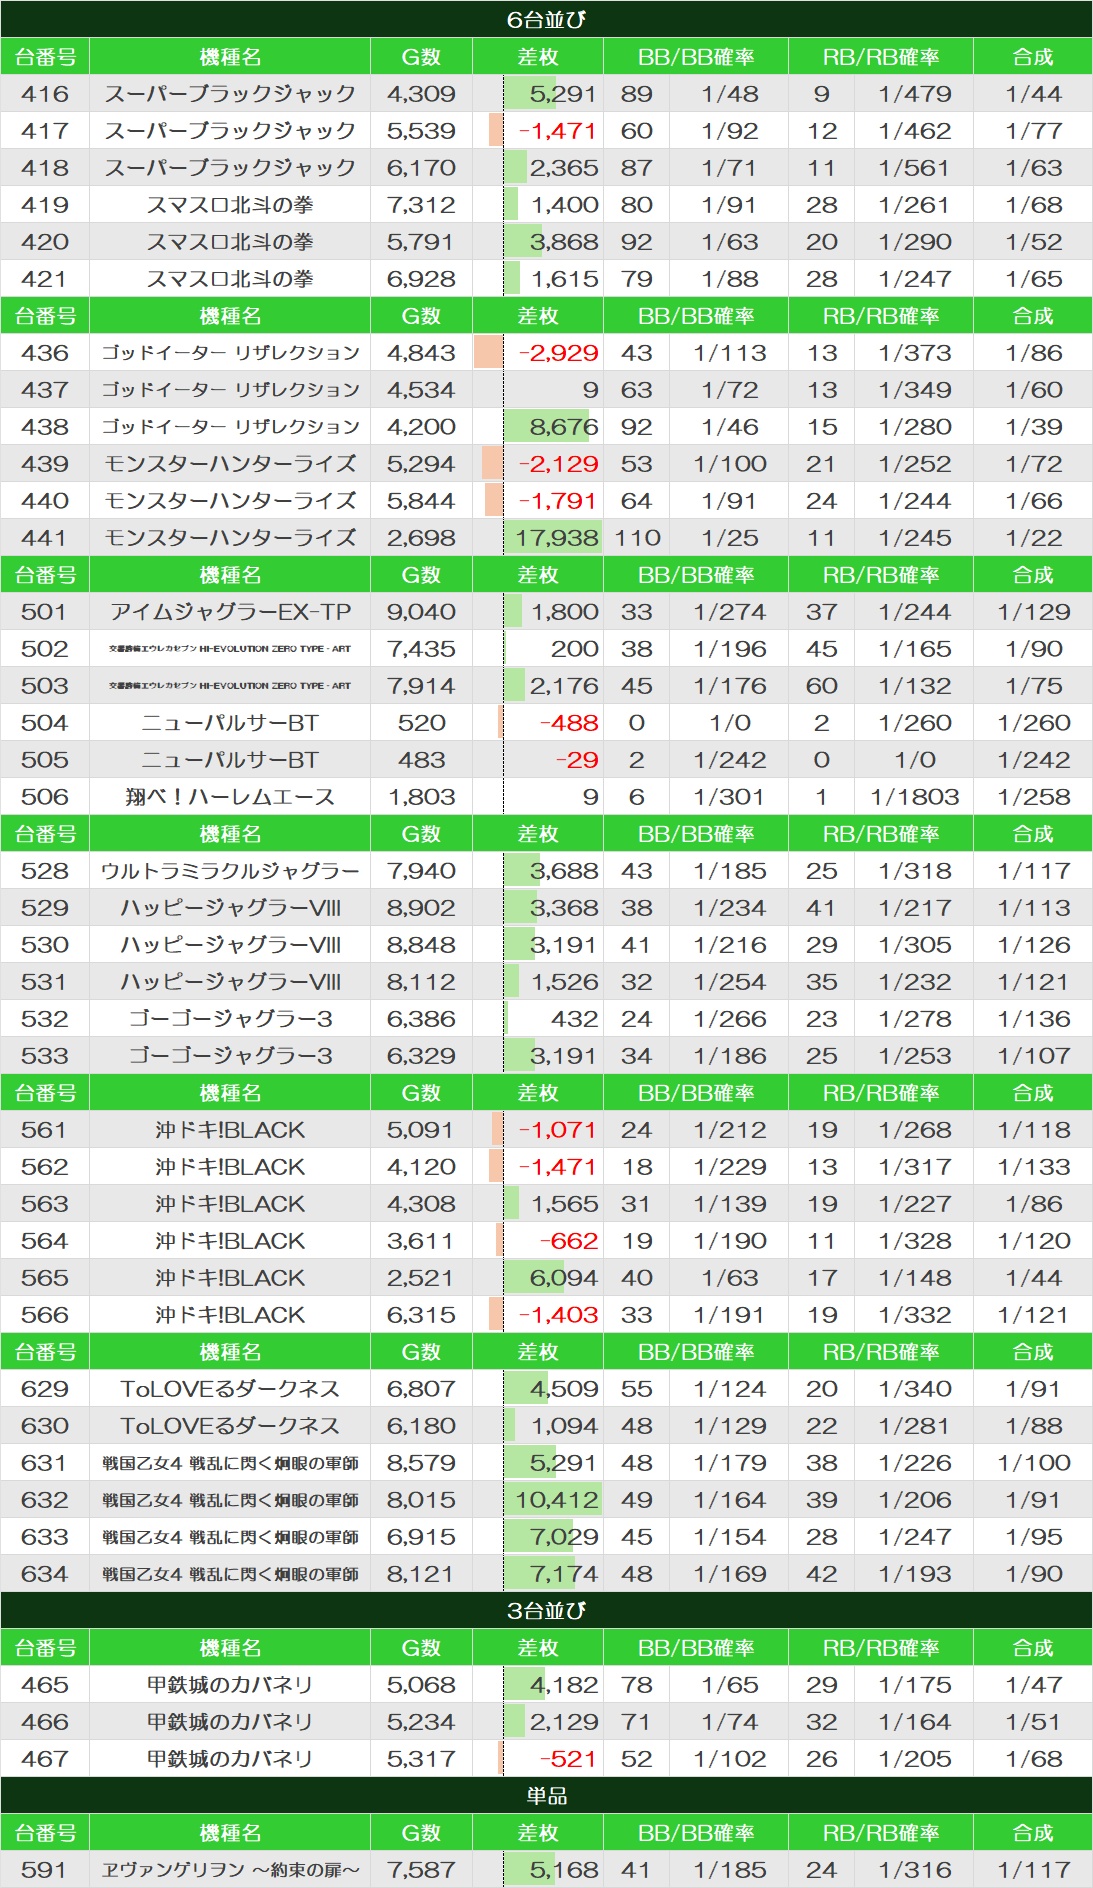Viewport: 1093px width, 1888px height.
Task: Click 1/129 combined rate in row 501
Action: [x=1033, y=612]
